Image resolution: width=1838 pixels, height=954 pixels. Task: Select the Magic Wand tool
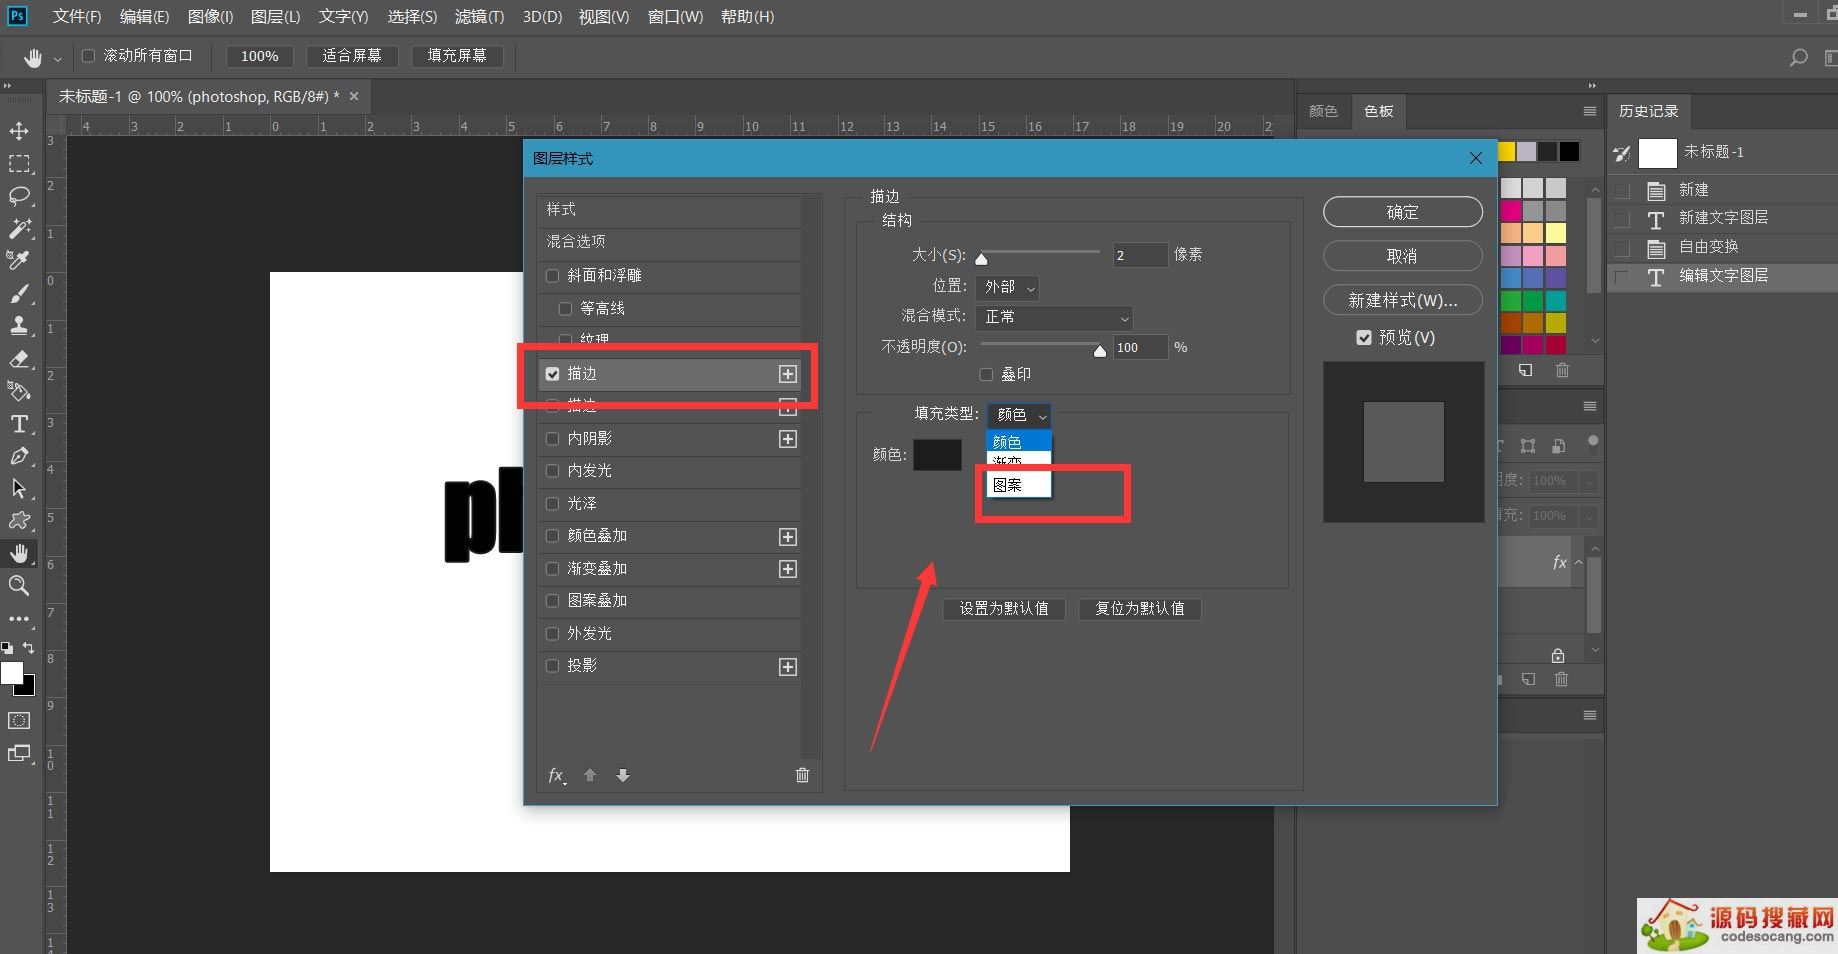(x=19, y=229)
